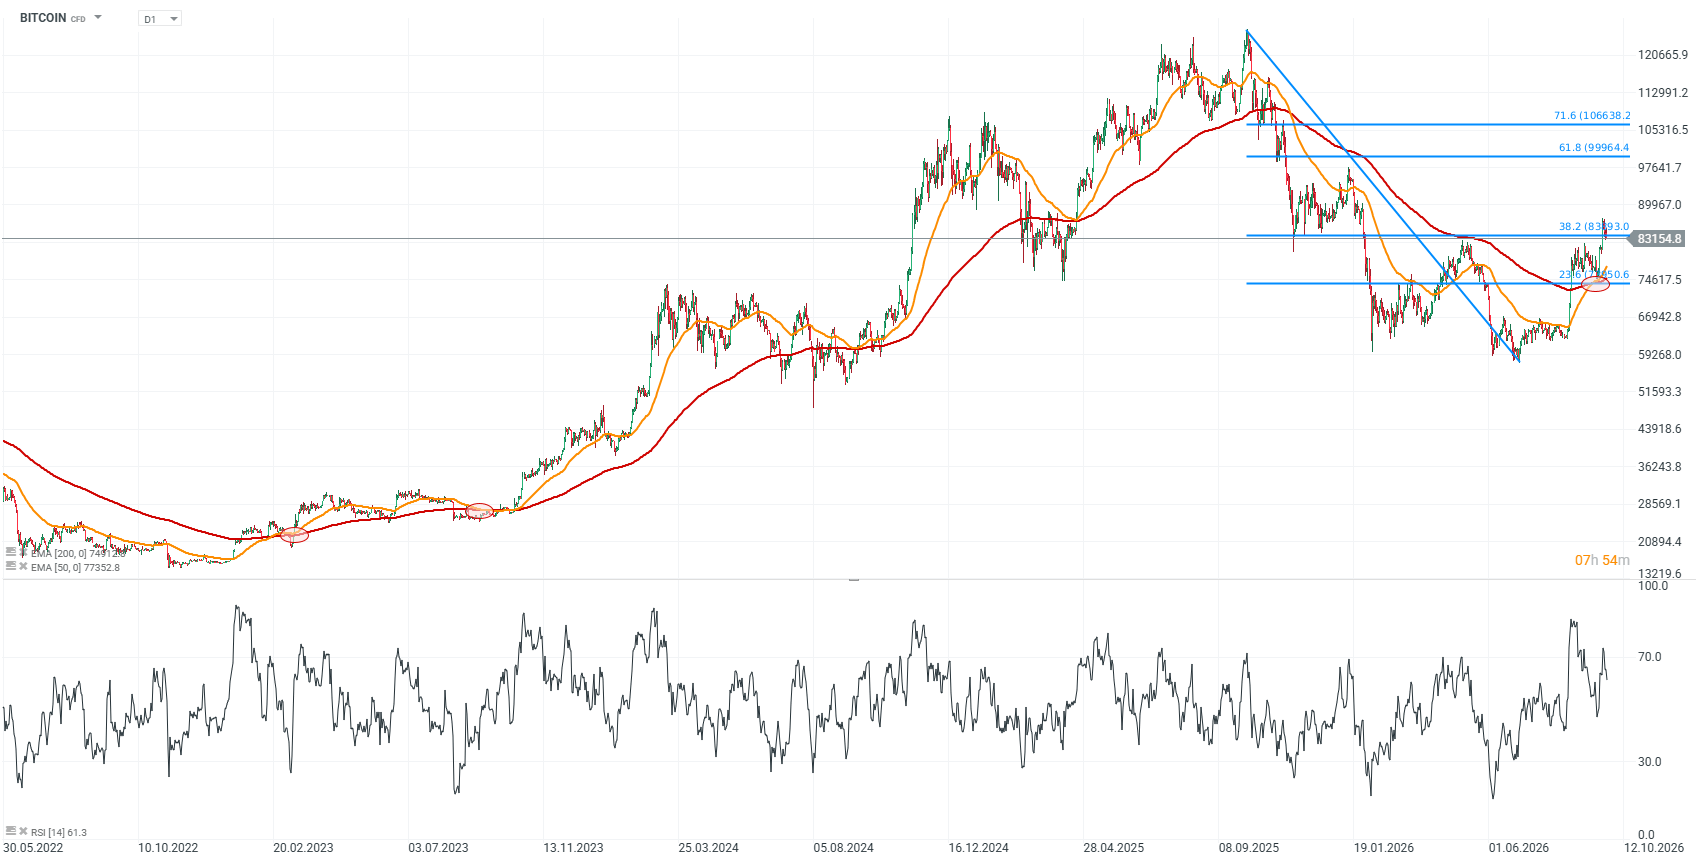Open settings icon for EMA 50 indicator
This screenshot has height=866, width=1698.
click(x=11, y=566)
